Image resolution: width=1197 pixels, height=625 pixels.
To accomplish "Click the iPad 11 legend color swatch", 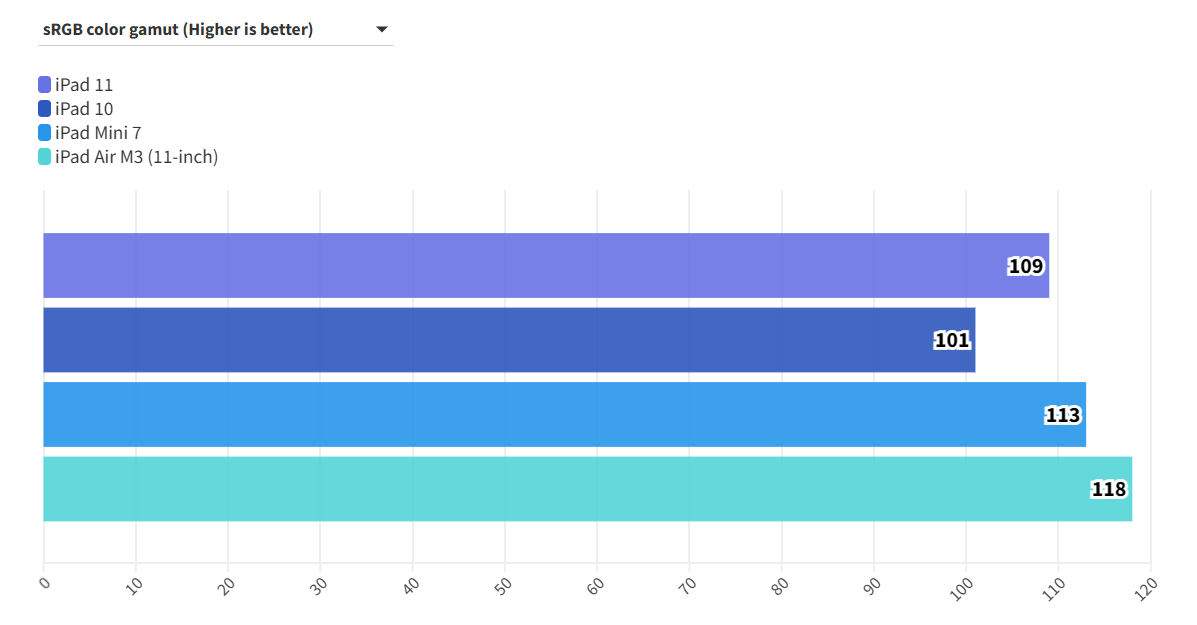I will (45, 85).
